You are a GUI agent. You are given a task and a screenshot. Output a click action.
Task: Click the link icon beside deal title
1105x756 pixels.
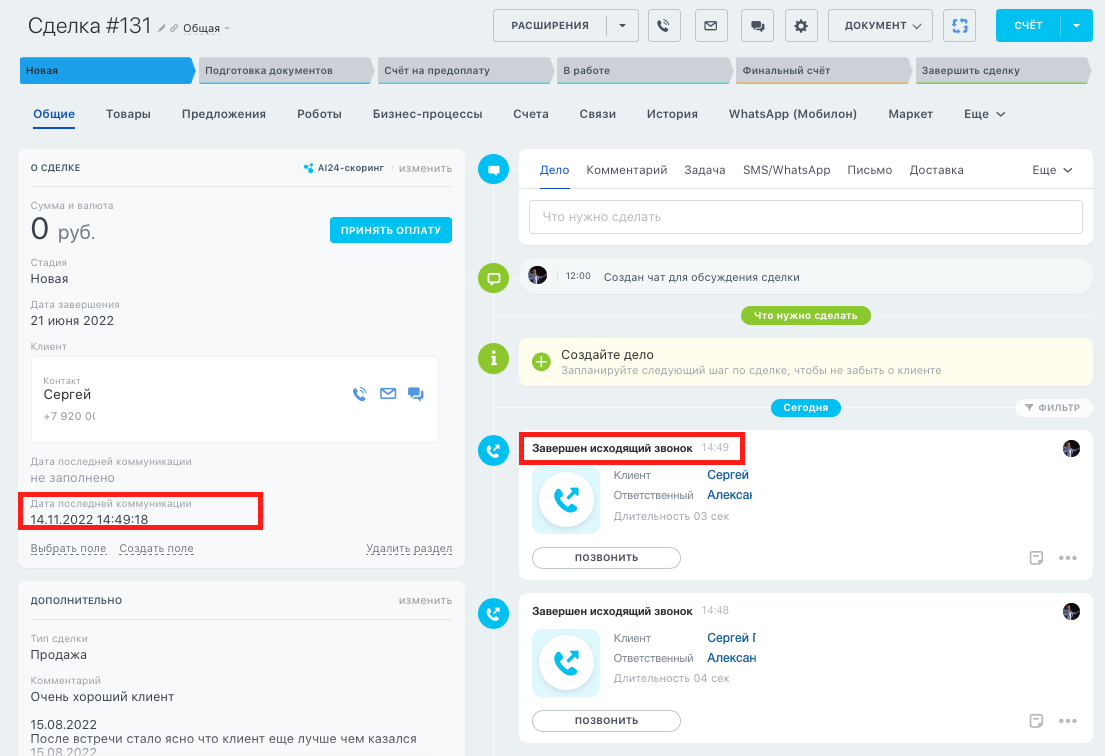pos(174,28)
